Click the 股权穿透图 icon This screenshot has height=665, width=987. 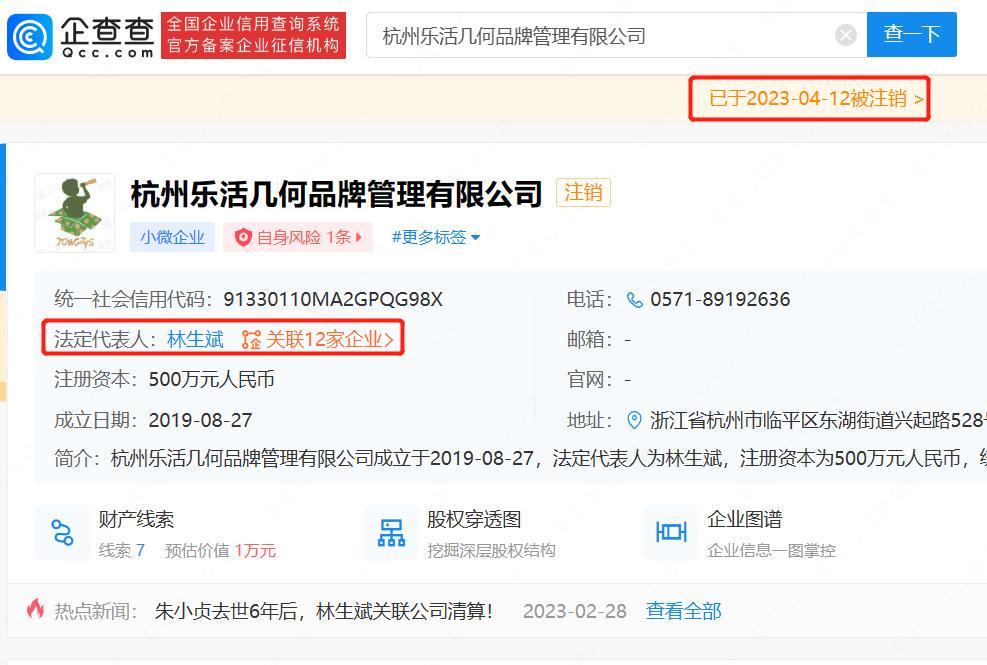(392, 533)
